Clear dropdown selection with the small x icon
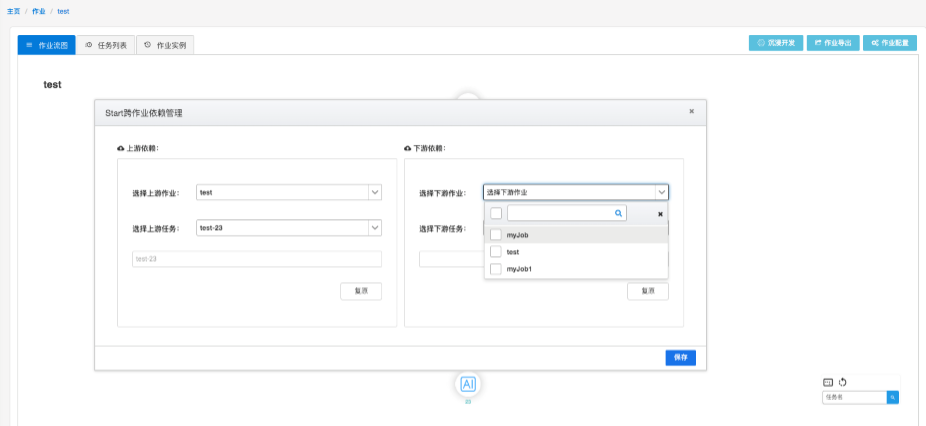The width and height of the screenshot is (926, 426). (x=660, y=214)
